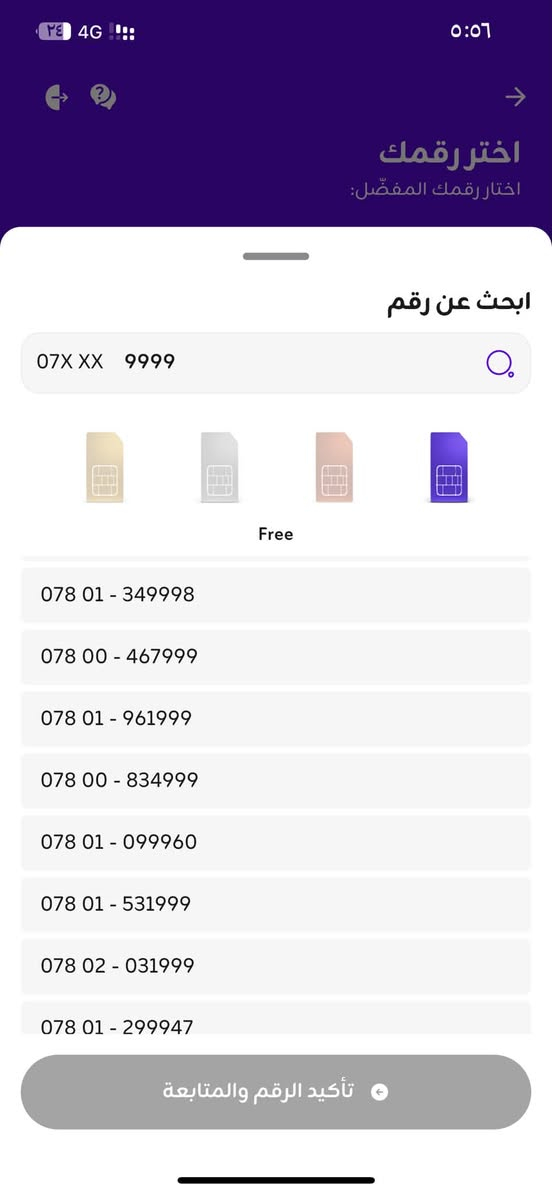The width and height of the screenshot is (552, 1194).
Task: Tap the logout icon in header
Action: click(56, 97)
